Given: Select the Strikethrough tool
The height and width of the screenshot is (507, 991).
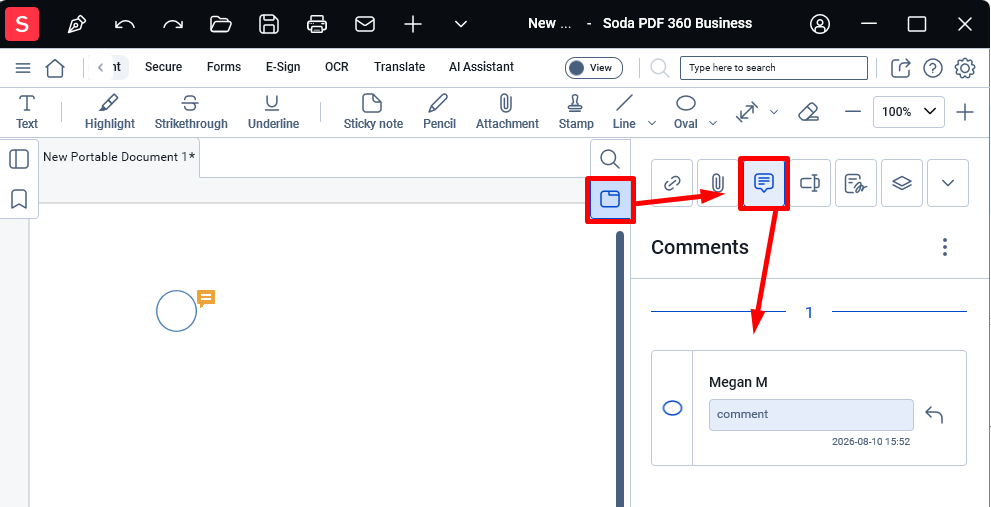Looking at the screenshot, I should point(191,112).
